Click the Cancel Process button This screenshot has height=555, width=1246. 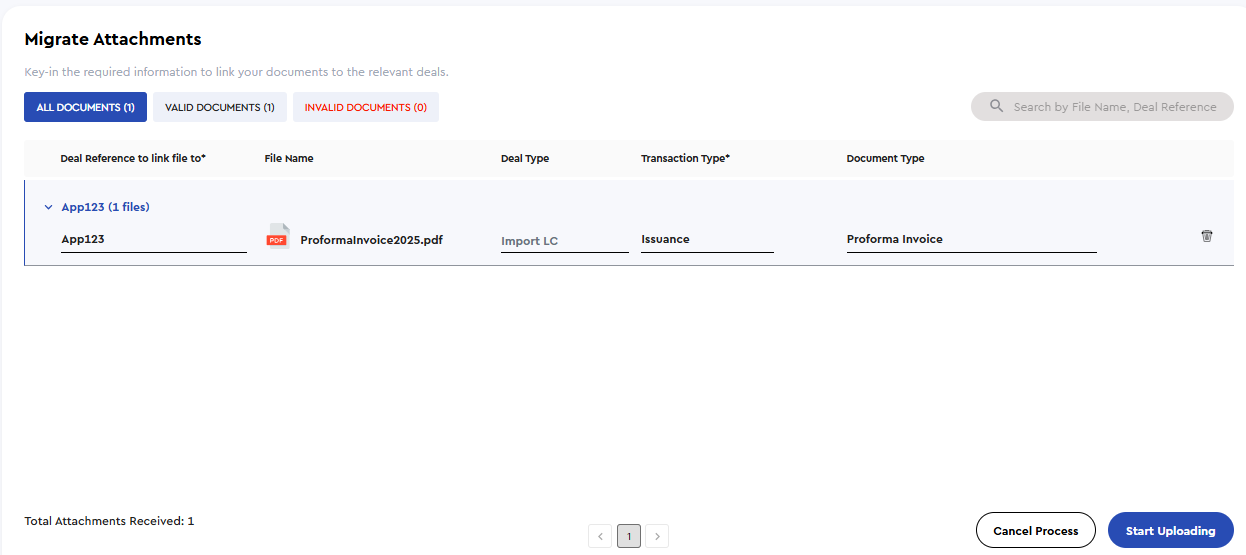point(1036,531)
